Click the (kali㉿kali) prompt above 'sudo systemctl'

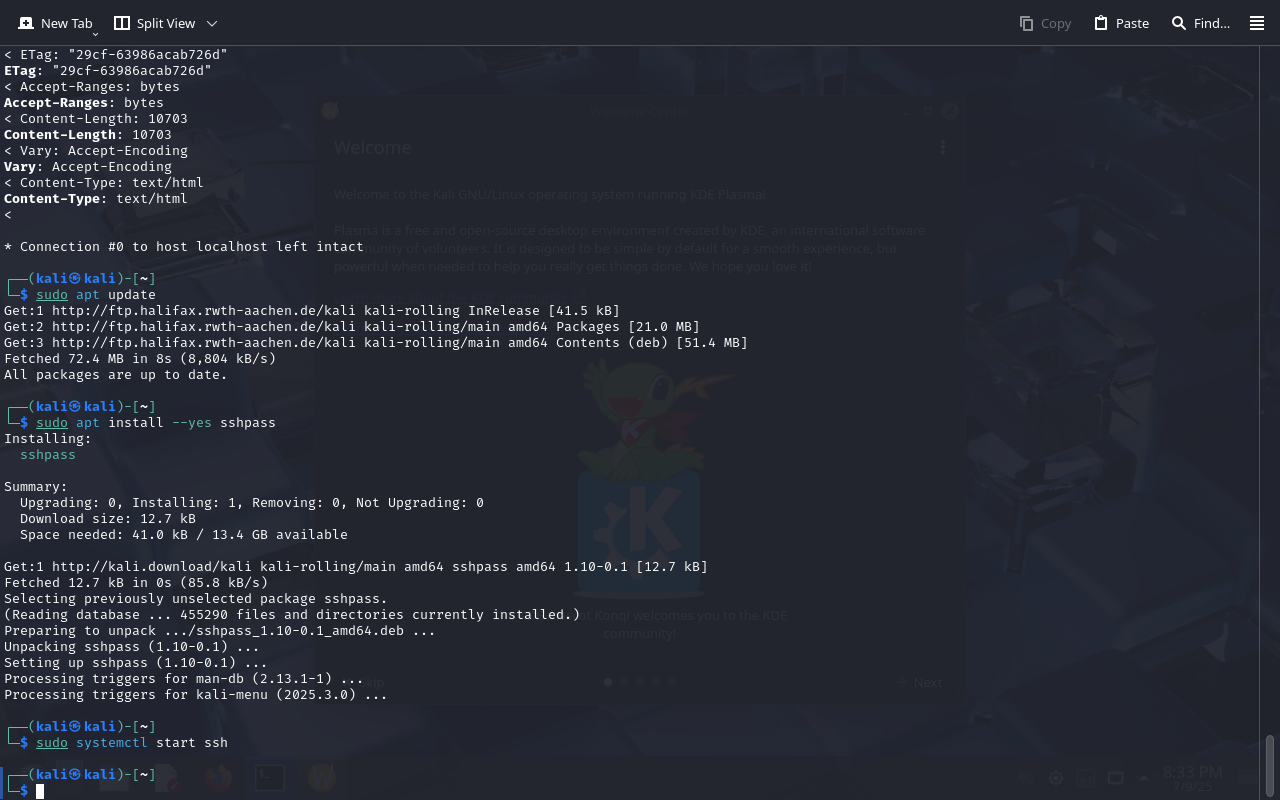click(80, 727)
